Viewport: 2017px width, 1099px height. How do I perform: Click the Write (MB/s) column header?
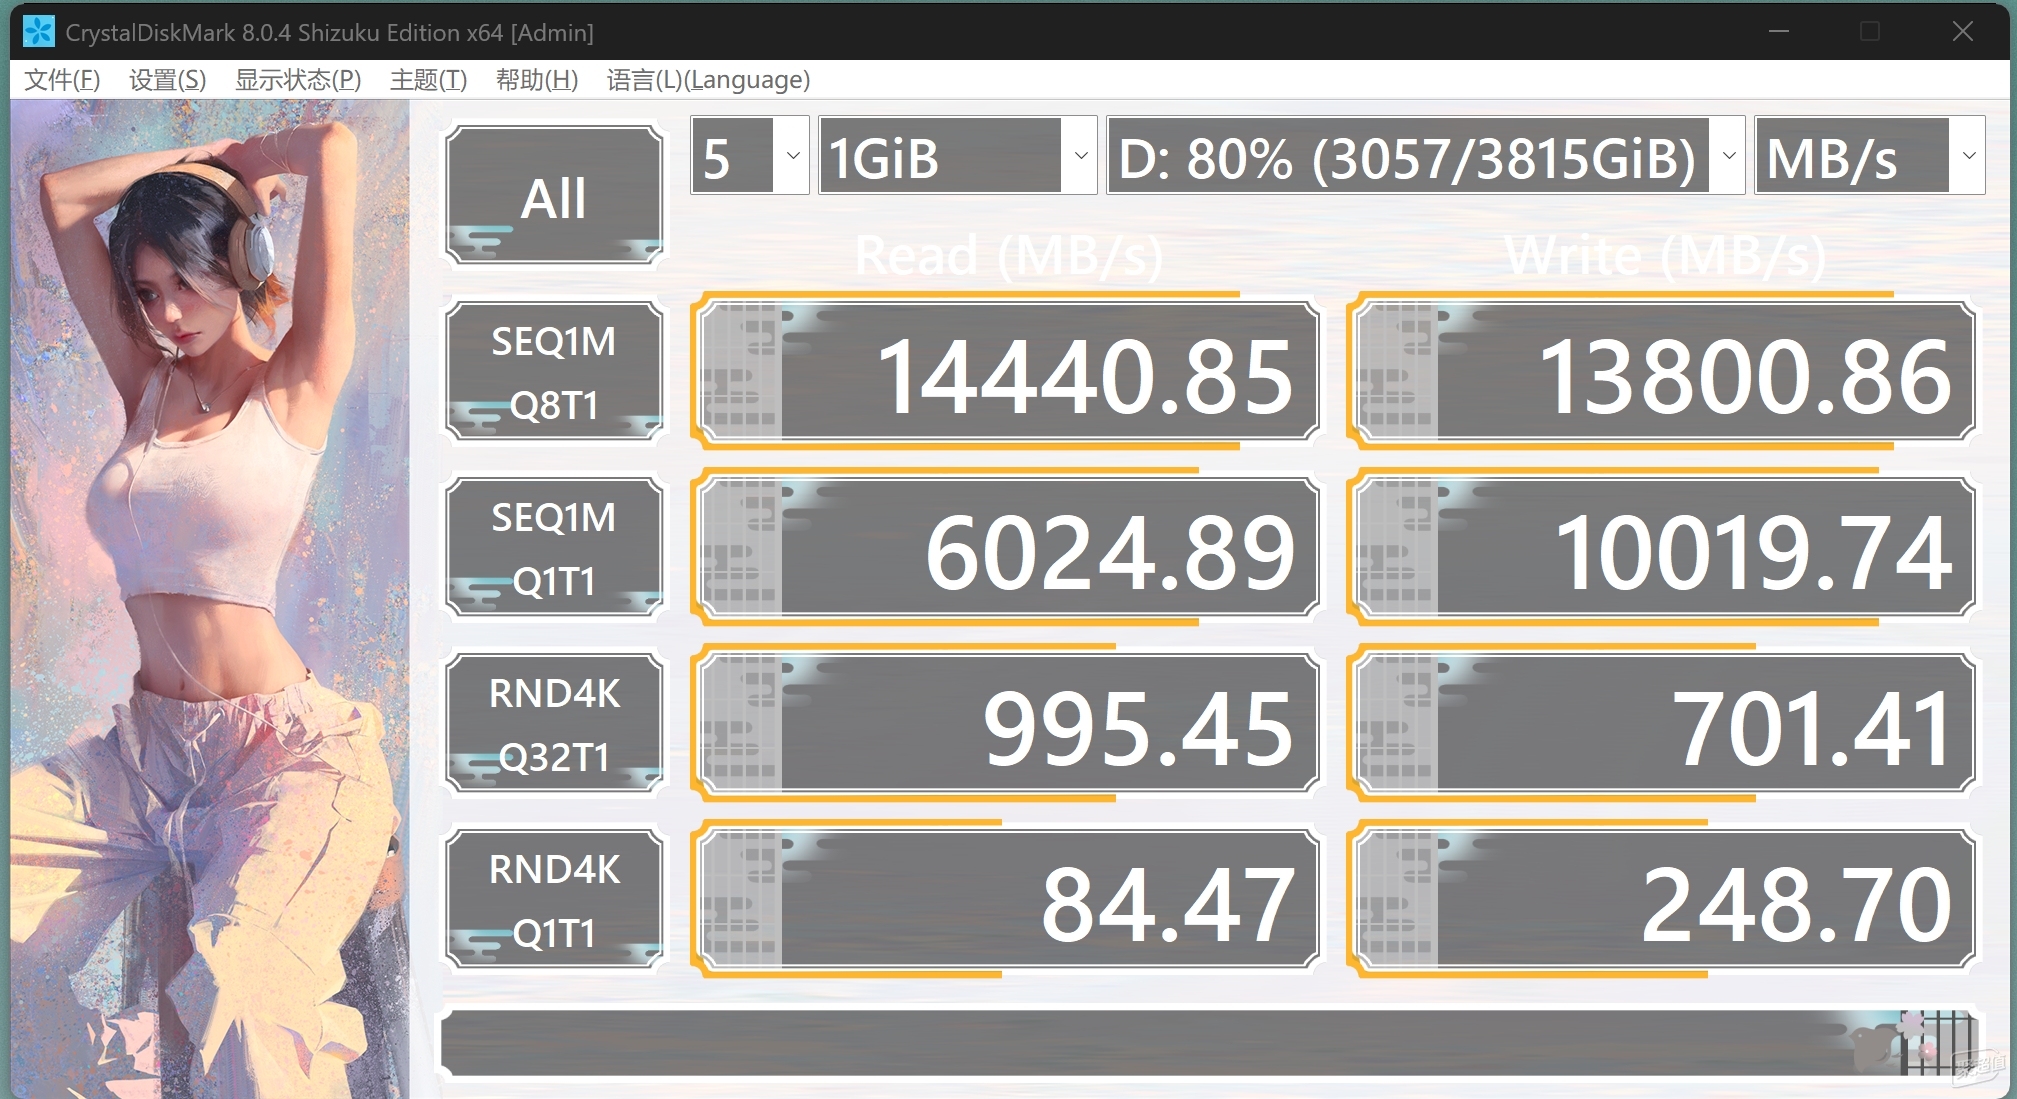tap(1665, 255)
